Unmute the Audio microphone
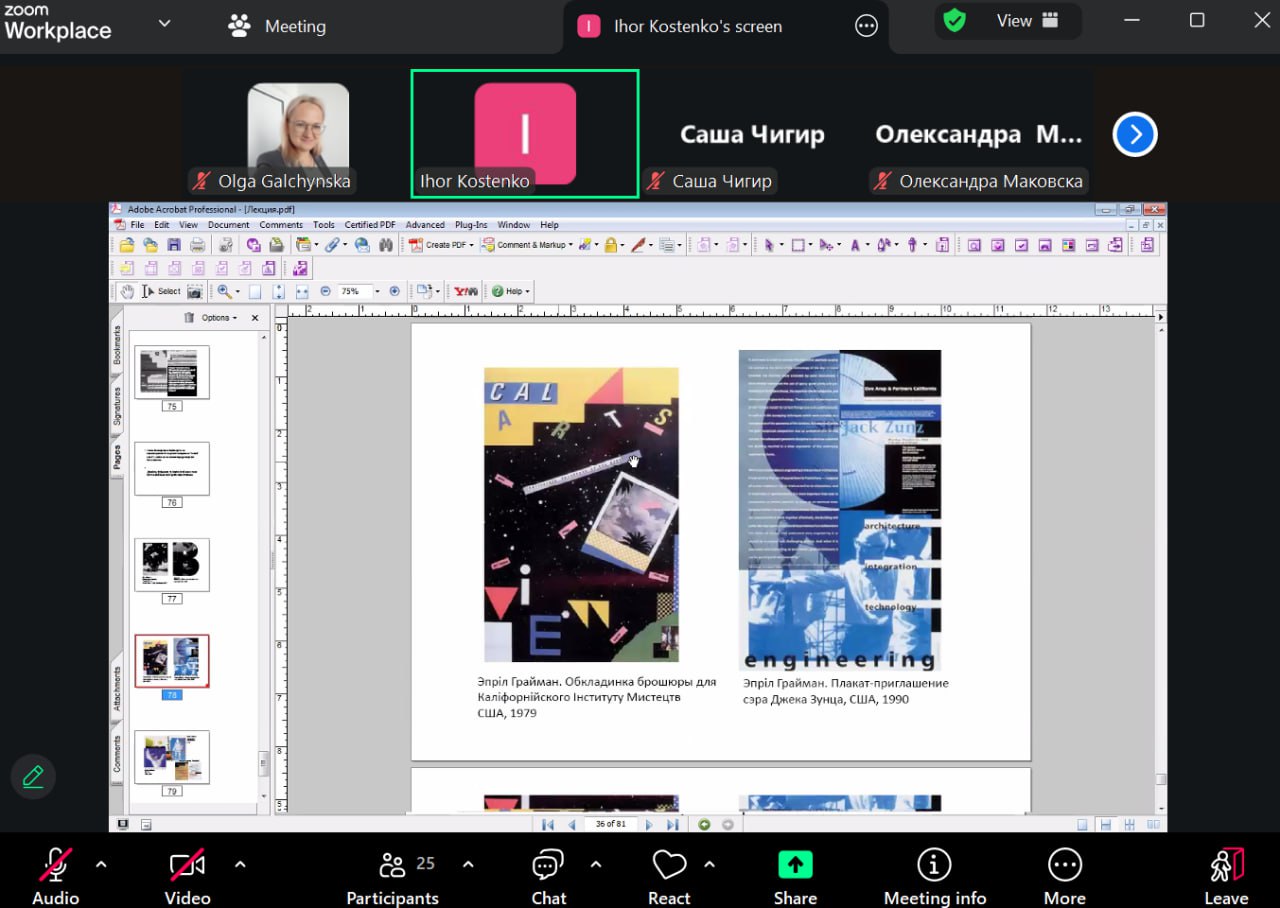The width and height of the screenshot is (1280, 908). pos(55,865)
